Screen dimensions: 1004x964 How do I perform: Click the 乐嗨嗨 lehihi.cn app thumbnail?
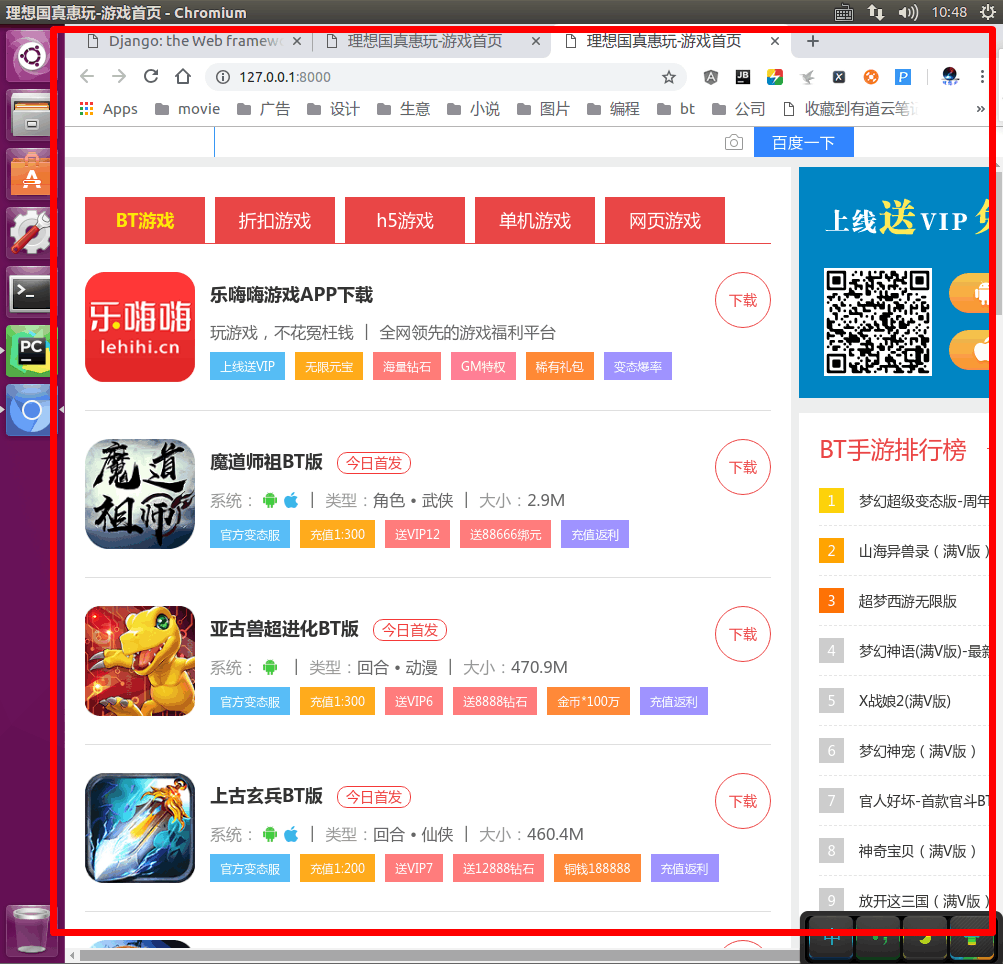(140, 327)
